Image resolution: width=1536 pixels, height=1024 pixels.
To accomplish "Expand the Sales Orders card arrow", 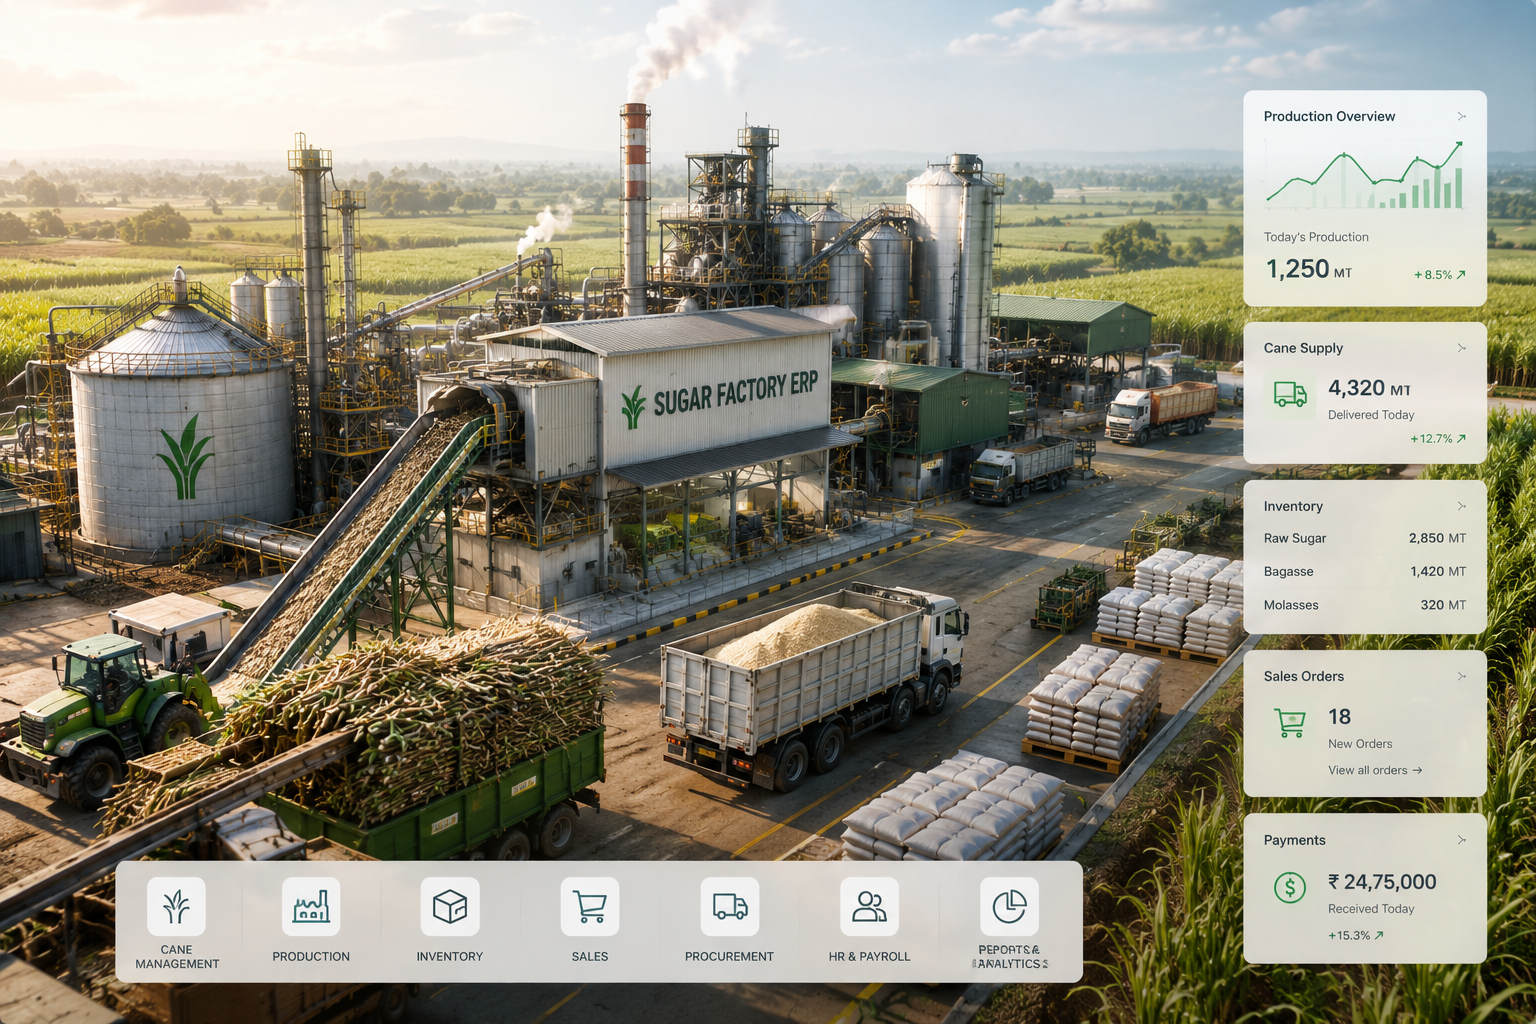I will 1462,676.
